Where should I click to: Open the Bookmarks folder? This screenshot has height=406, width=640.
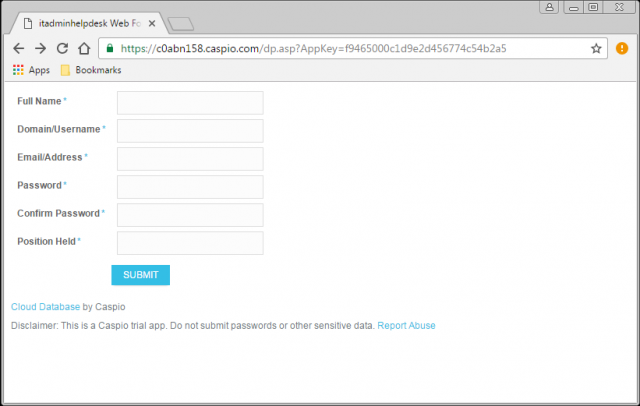coord(91,70)
